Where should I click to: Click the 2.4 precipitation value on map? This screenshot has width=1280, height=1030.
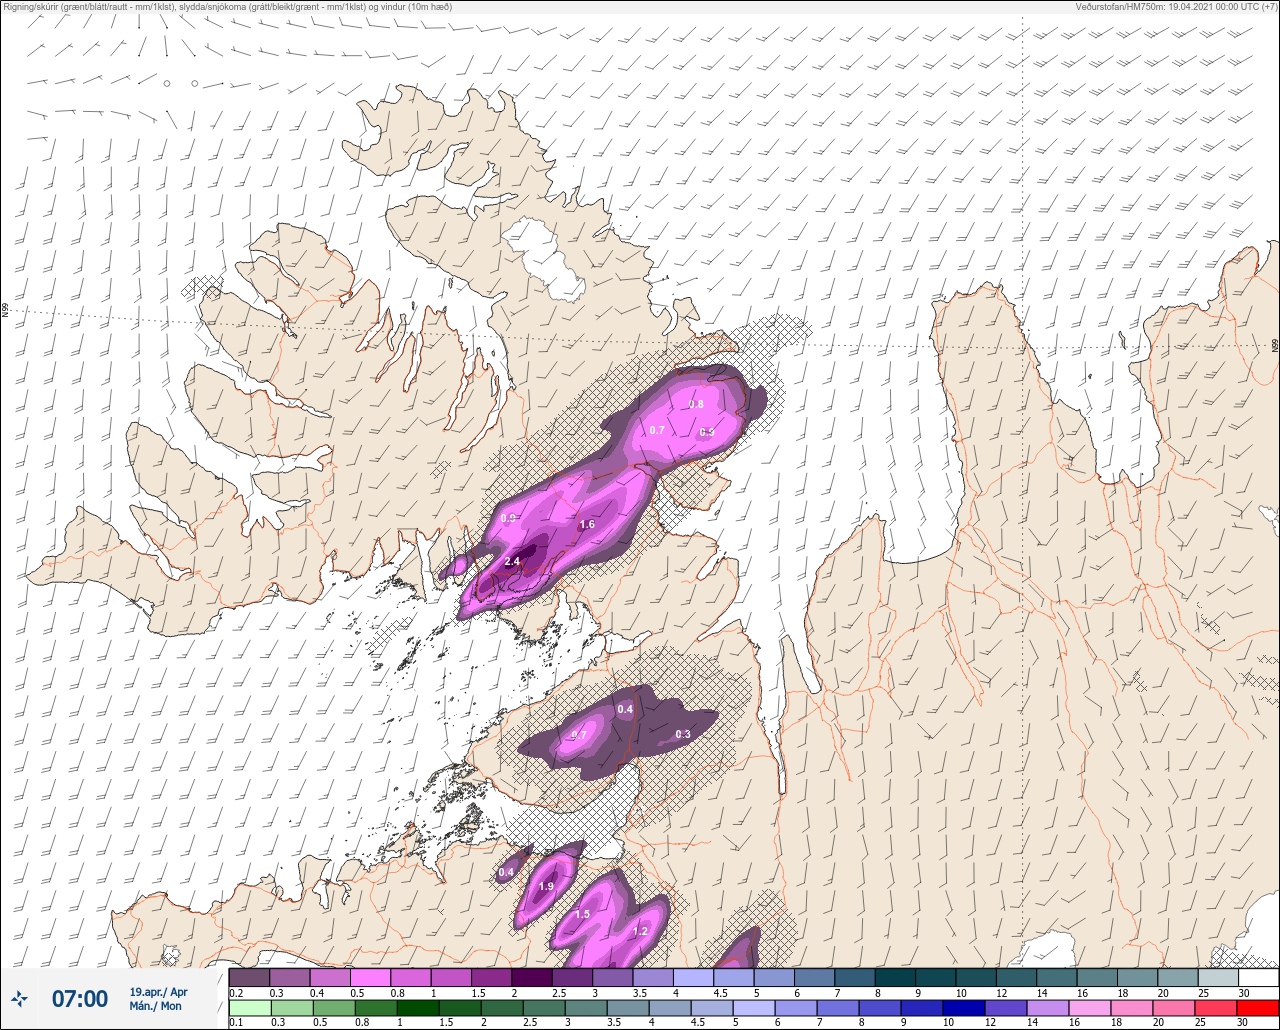(512, 561)
